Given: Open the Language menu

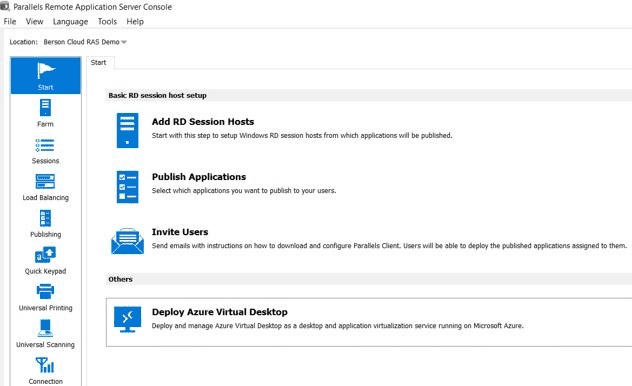Looking at the screenshot, I should pos(70,22).
